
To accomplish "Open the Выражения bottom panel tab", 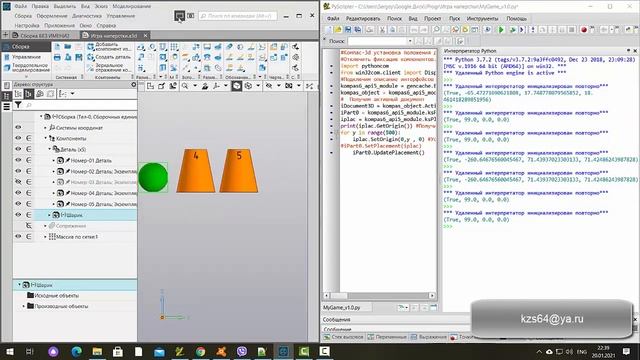I will (429, 337).
